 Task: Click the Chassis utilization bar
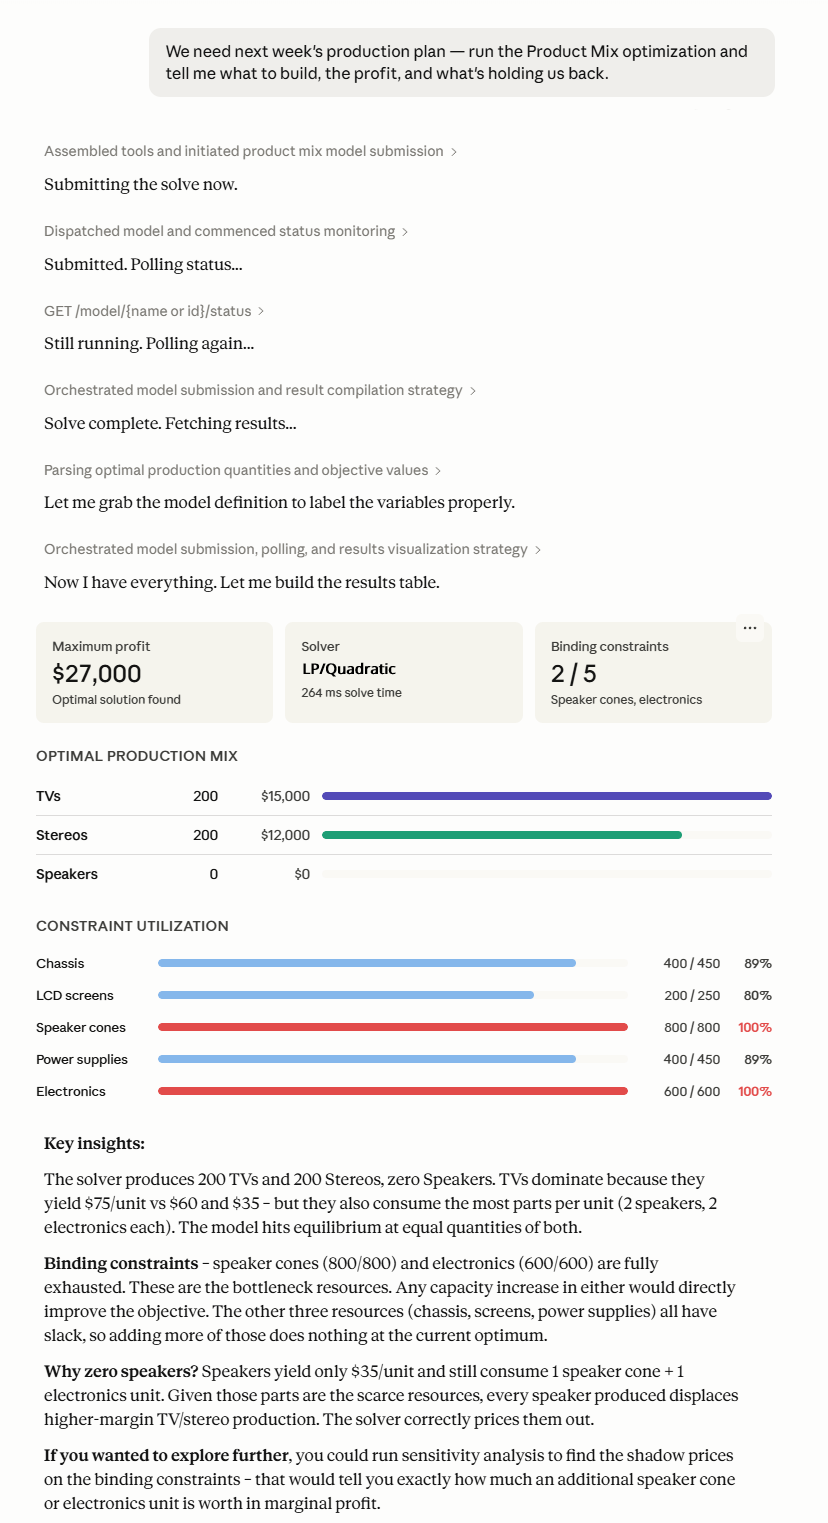(x=367, y=963)
